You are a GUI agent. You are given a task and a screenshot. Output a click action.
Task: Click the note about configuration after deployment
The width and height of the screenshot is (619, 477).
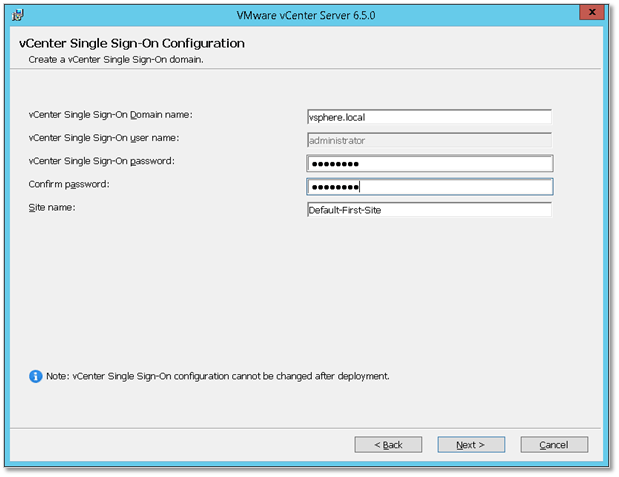pyautogui.click(x=218, y=376)
